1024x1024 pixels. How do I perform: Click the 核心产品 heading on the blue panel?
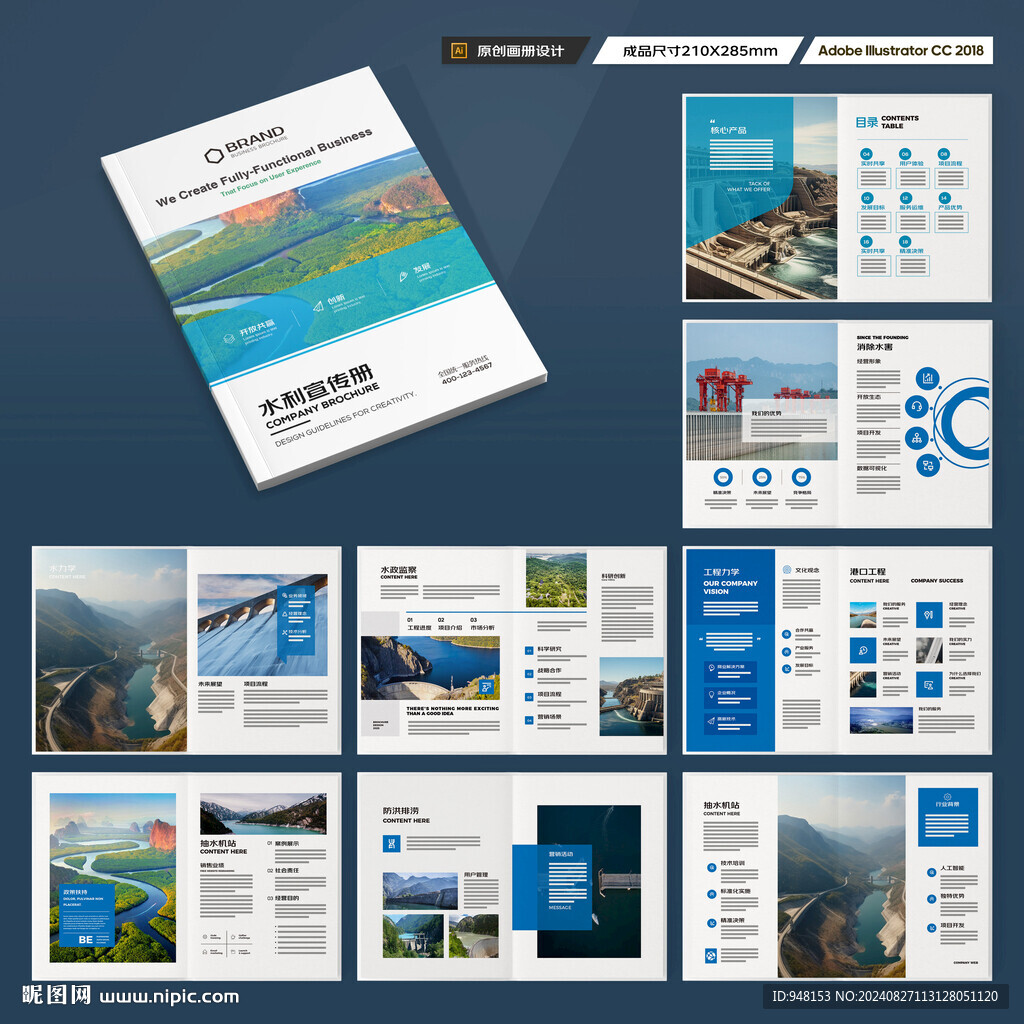pyautogui.click(x=728, y=130)
